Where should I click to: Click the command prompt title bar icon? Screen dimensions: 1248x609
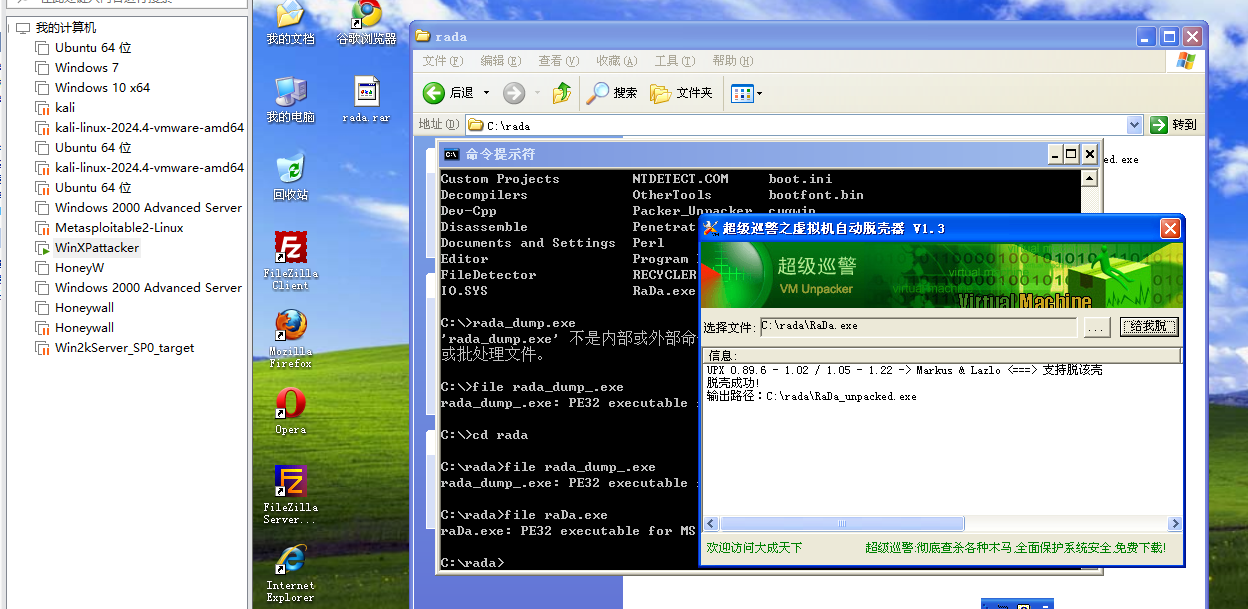point(451,154)
